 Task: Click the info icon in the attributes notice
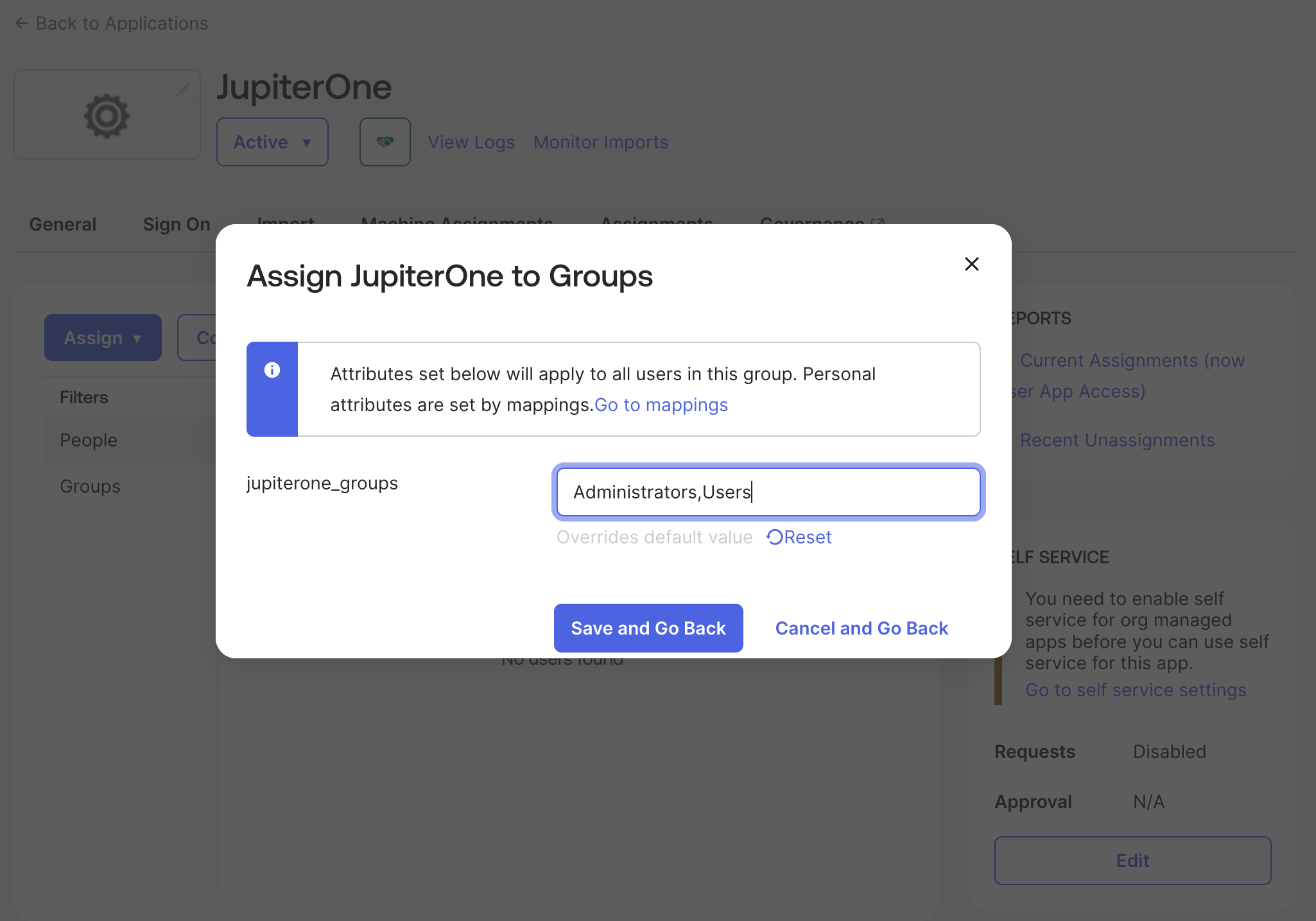[272, 370]
